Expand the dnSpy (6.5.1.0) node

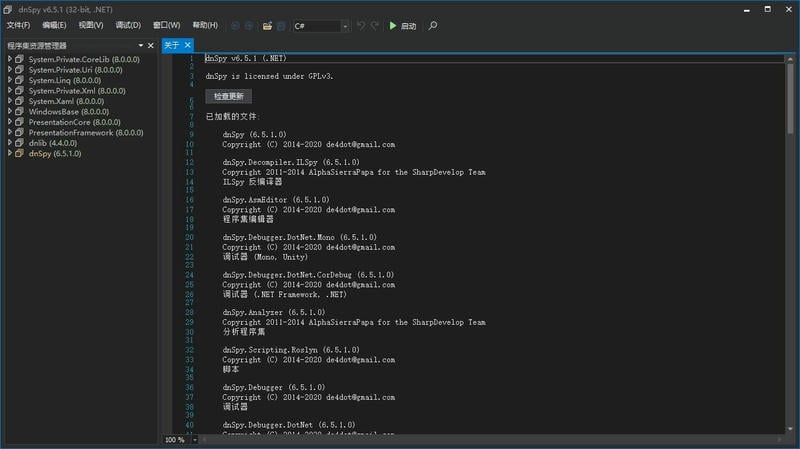click(10, 153)
